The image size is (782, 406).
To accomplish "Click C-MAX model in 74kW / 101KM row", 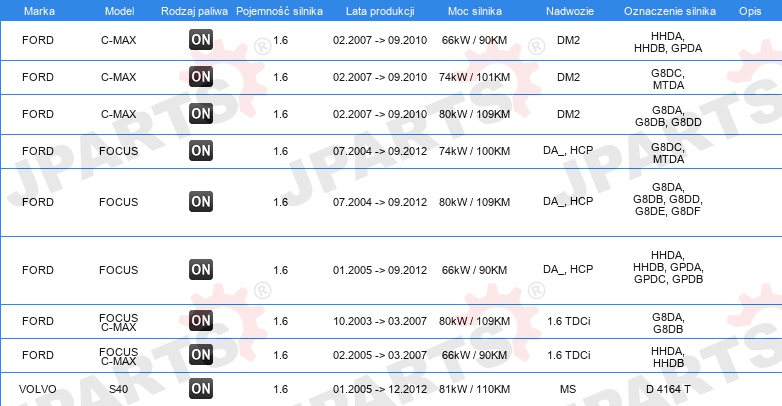I will [119, 77].
